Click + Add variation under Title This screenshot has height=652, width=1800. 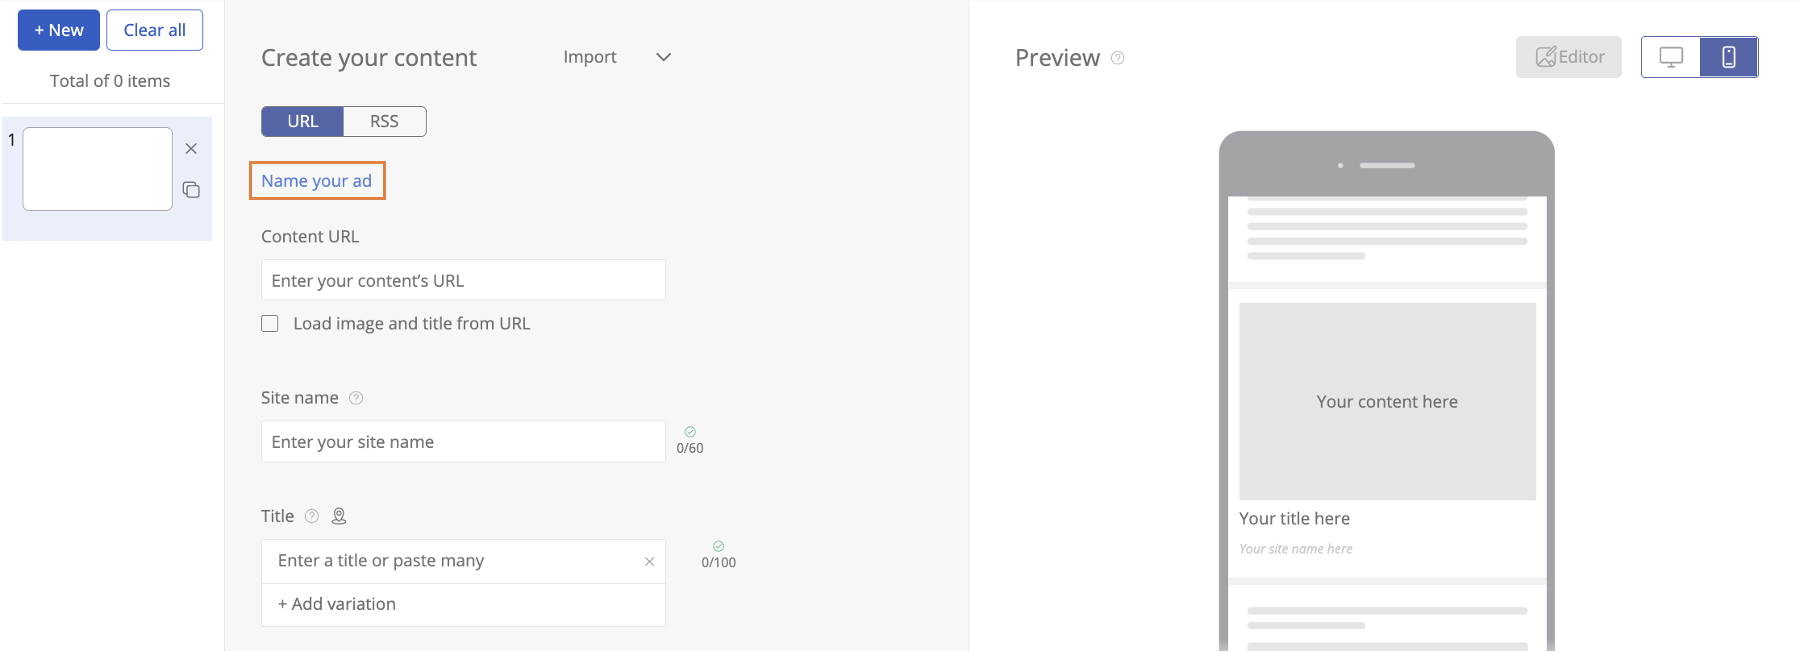[x=337, y=604]
